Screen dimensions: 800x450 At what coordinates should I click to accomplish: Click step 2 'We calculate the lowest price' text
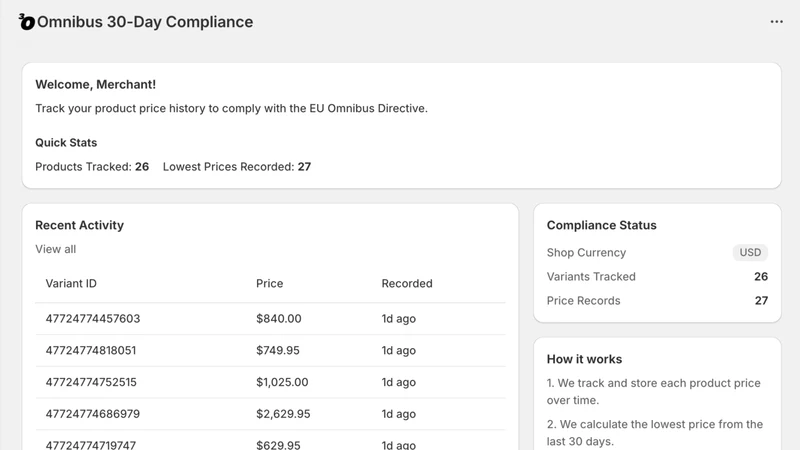655,433
